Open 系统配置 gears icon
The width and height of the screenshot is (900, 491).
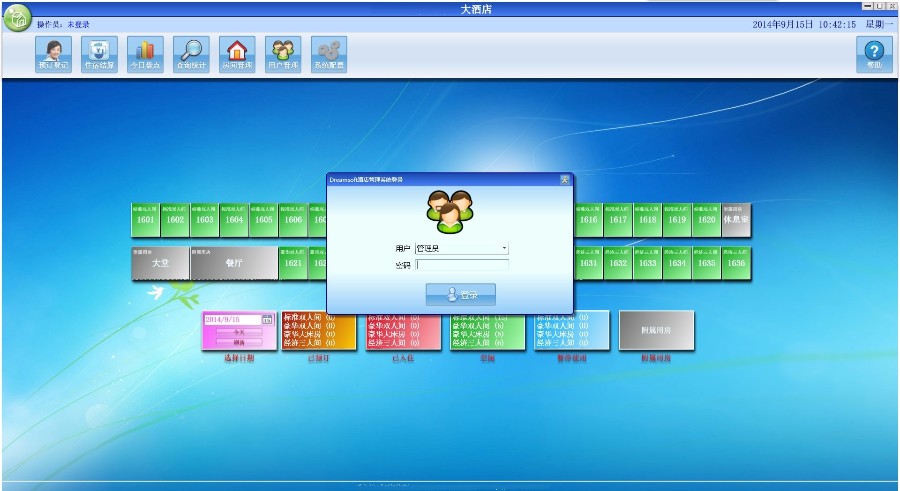pos(329,55)
